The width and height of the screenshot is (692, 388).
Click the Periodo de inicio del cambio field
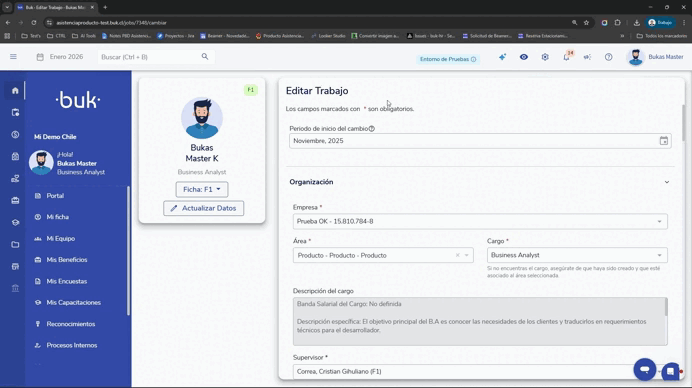click(480, 141)
